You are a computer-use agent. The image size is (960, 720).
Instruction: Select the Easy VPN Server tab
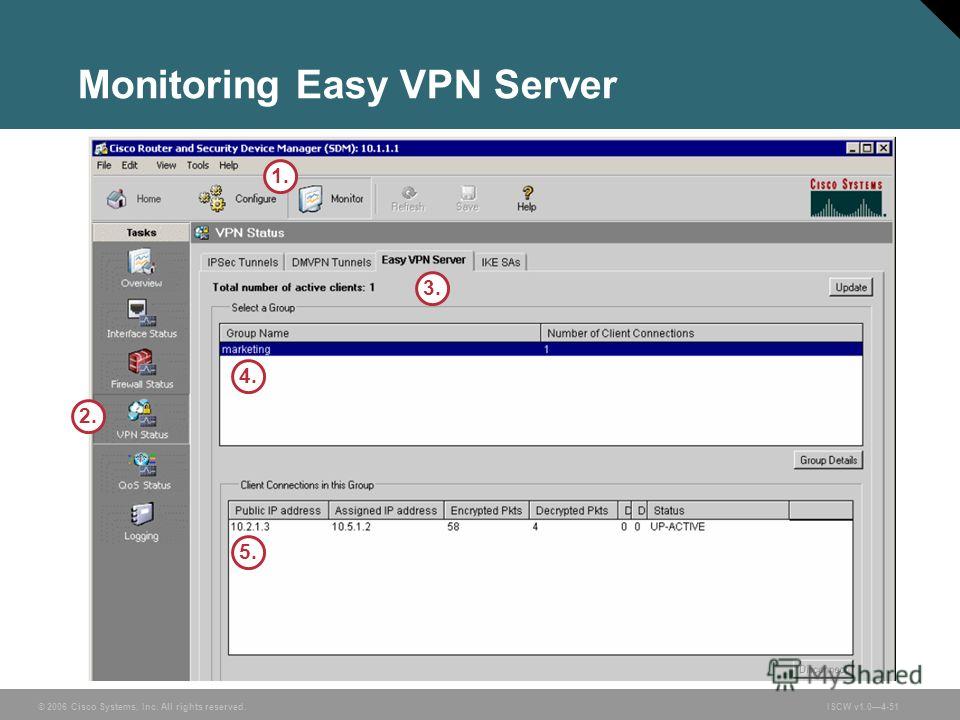424,260
